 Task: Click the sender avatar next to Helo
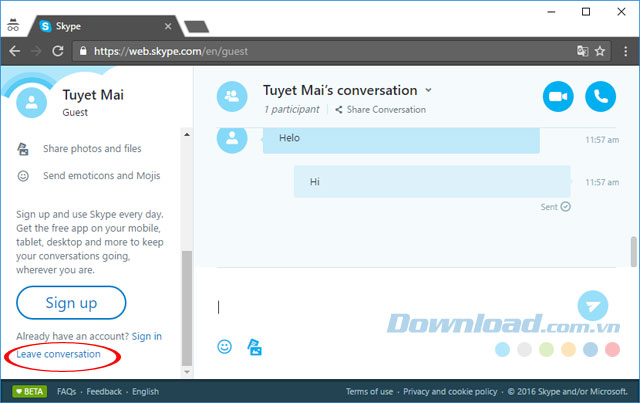[232, 139]
